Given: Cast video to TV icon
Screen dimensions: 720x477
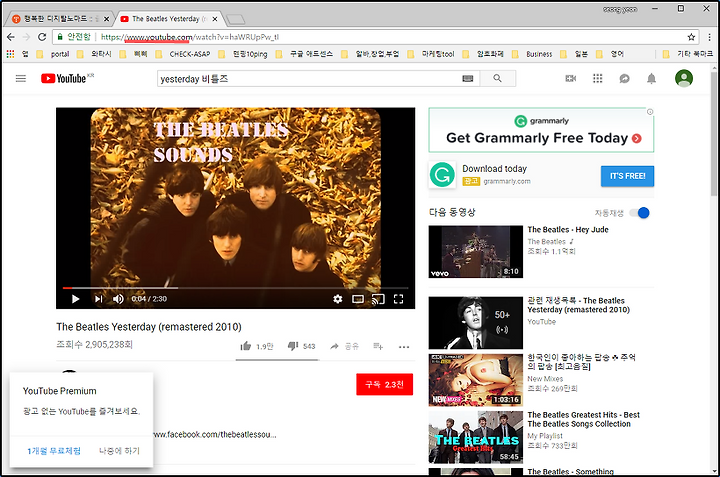Looking at the screenshot, I should [378, 299].
